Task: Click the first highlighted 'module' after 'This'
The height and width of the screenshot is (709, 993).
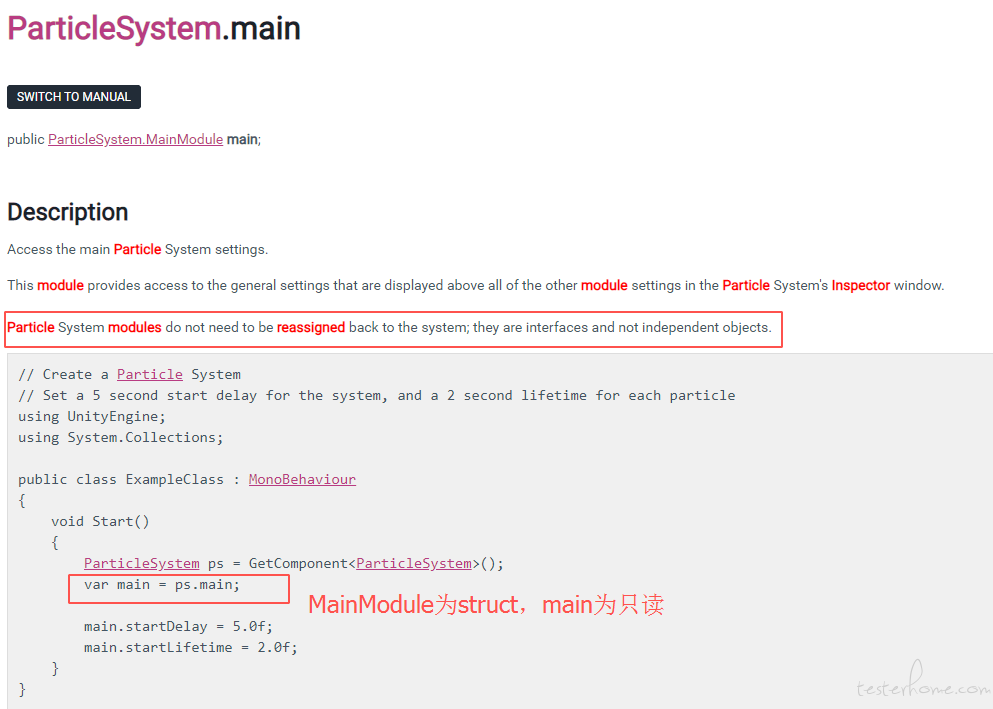Action: click(x=60, y=285)
